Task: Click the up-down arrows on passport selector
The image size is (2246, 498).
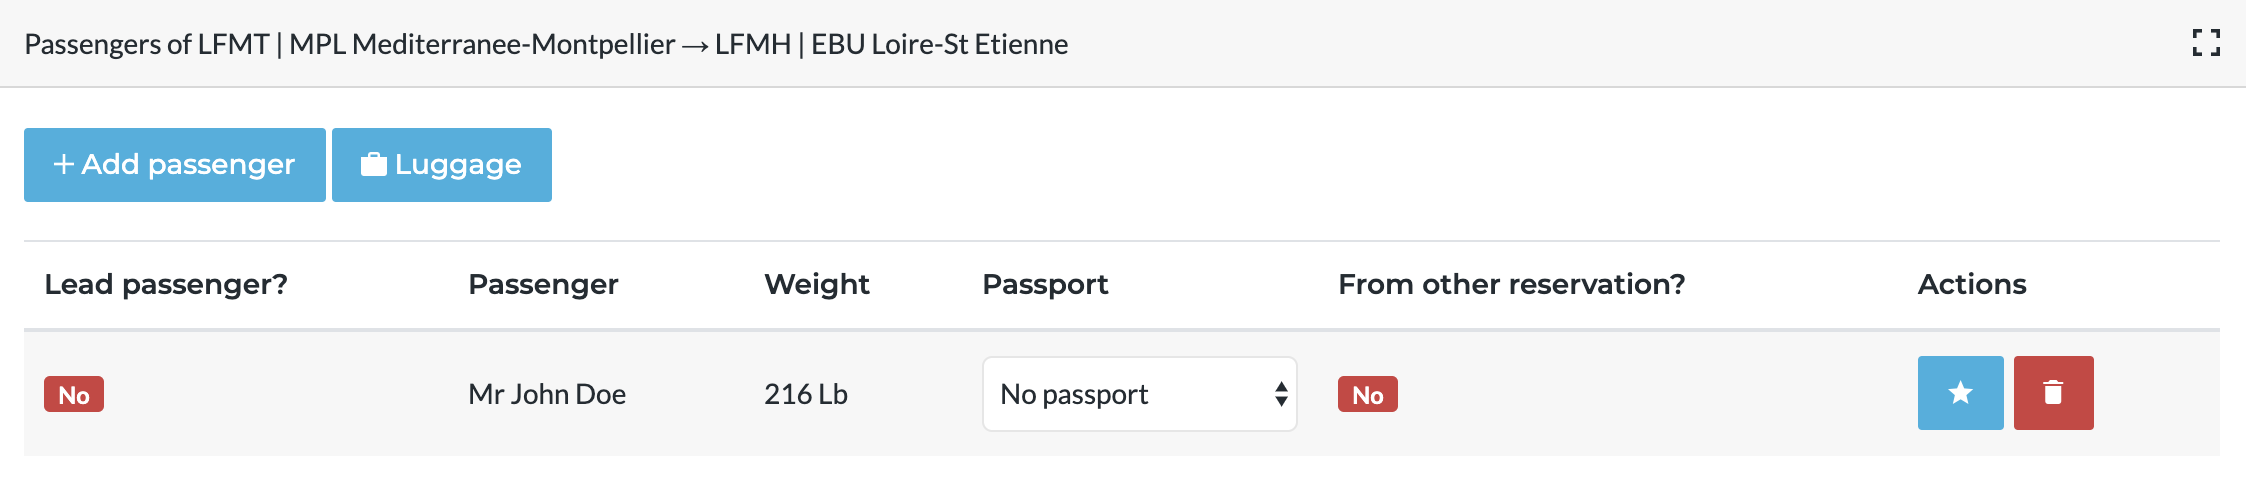Action: (1281, 394)
